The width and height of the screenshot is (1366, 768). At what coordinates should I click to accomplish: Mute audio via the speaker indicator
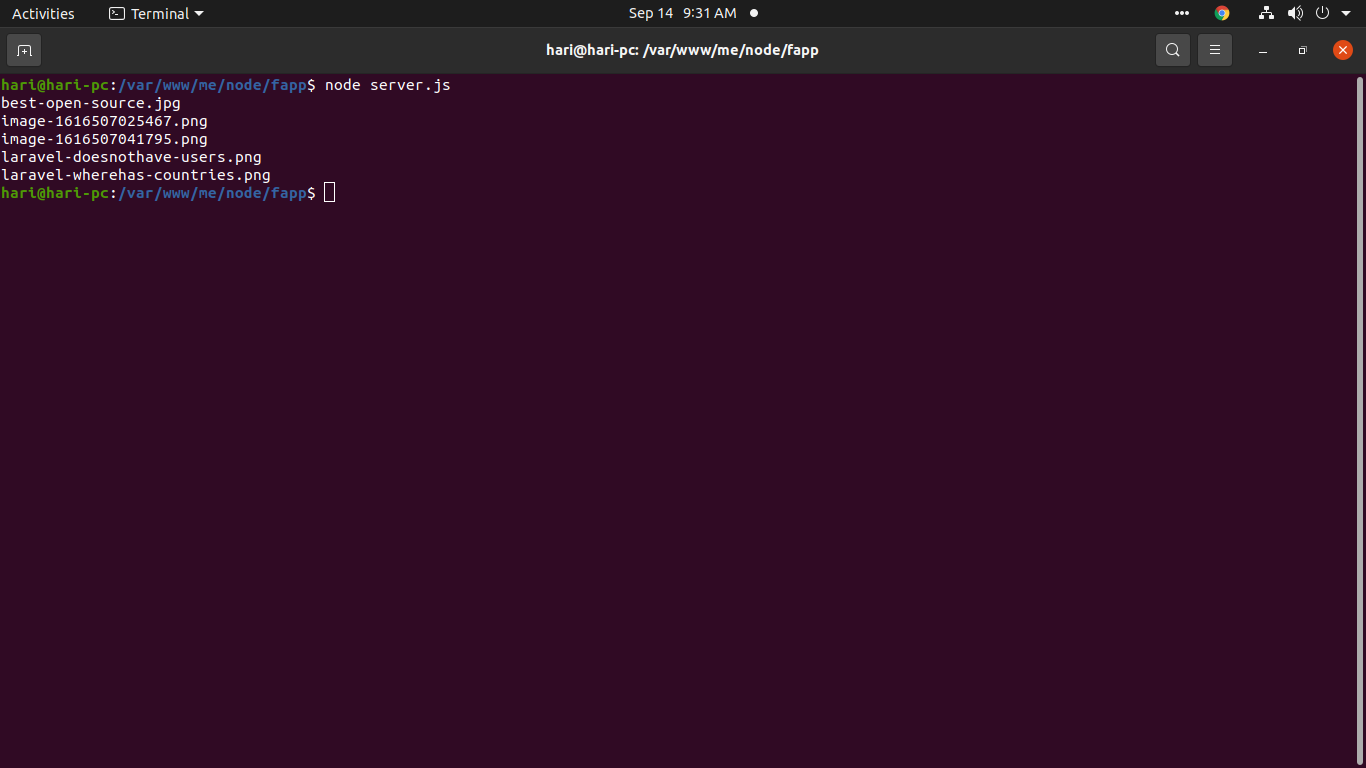coord(1296,13)
